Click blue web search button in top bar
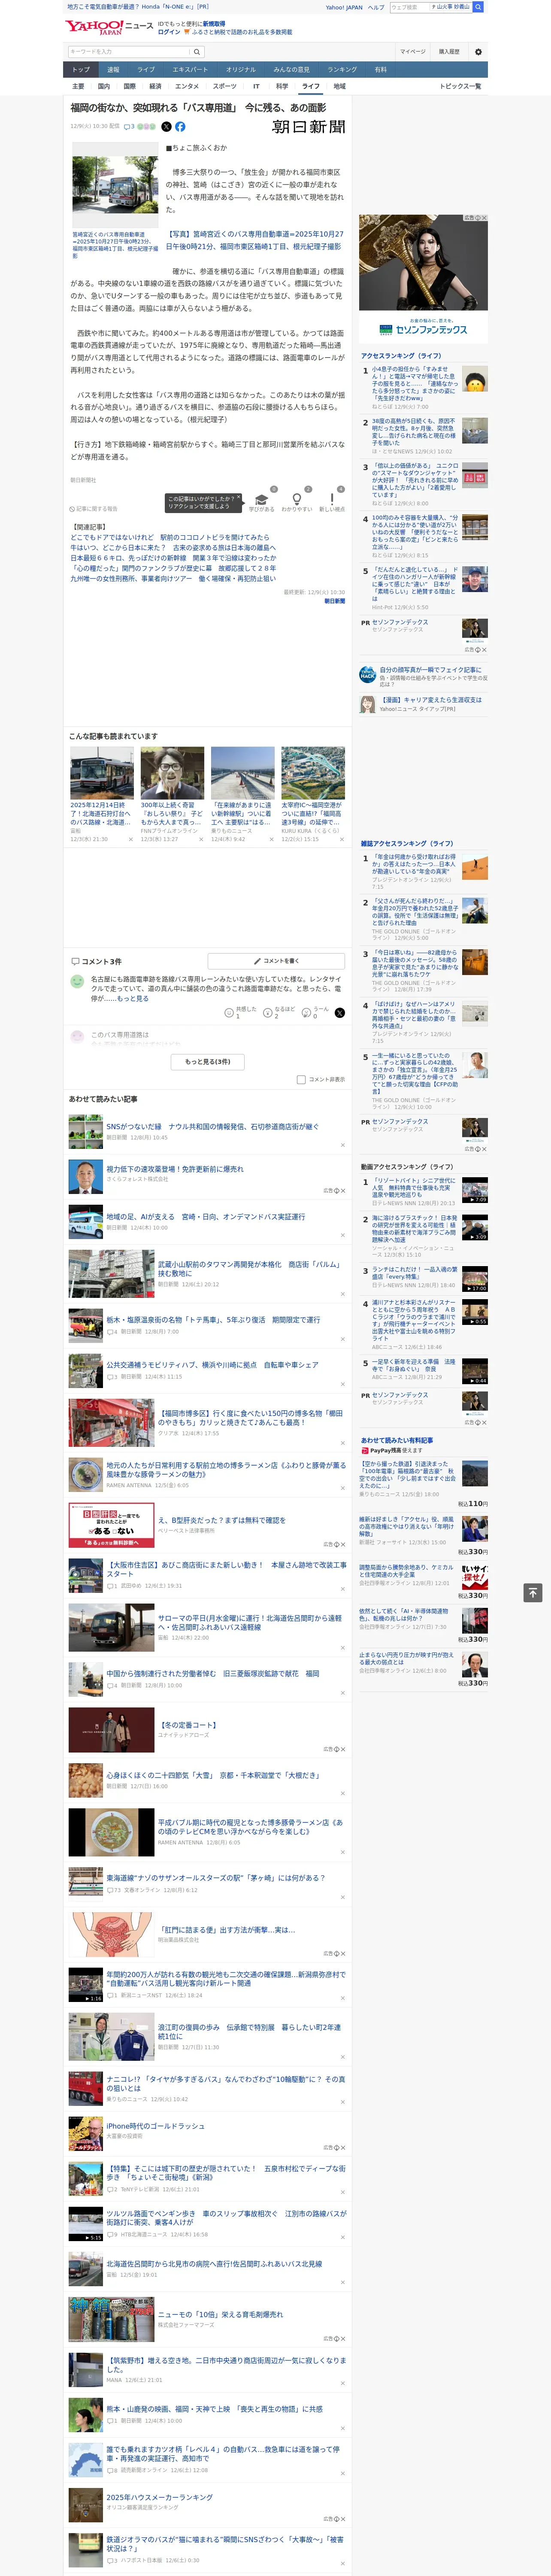Screen dimensions: 551x2576 tap(478, 7)
